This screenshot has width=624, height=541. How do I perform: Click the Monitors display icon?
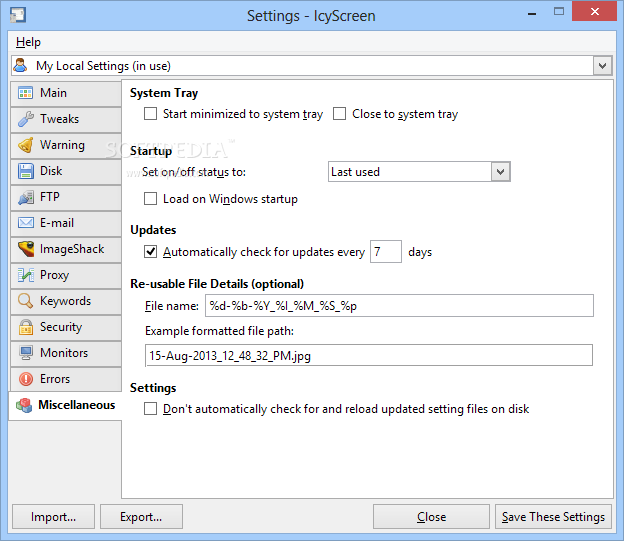[x=26, y=353]
